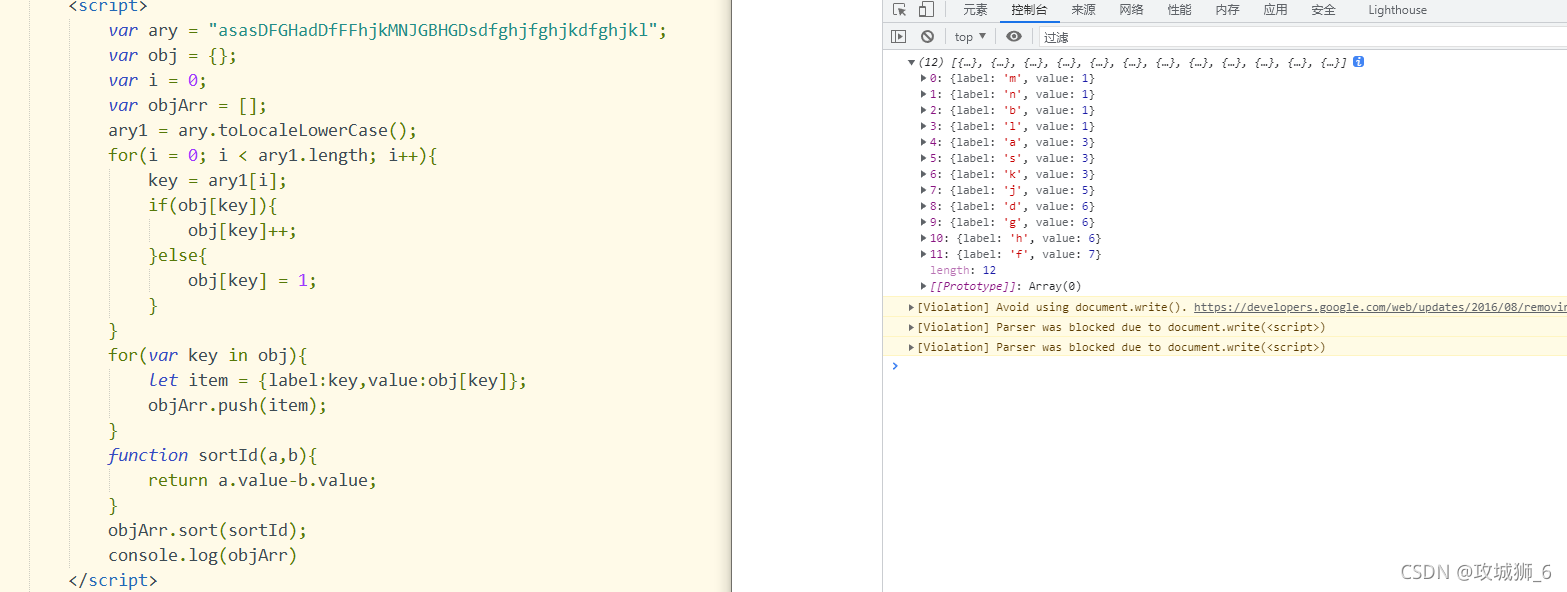This screenshot has height=592, width=1567.
Task: Focus the 过滤 filter input
Action: click(x=1302, y=37)
